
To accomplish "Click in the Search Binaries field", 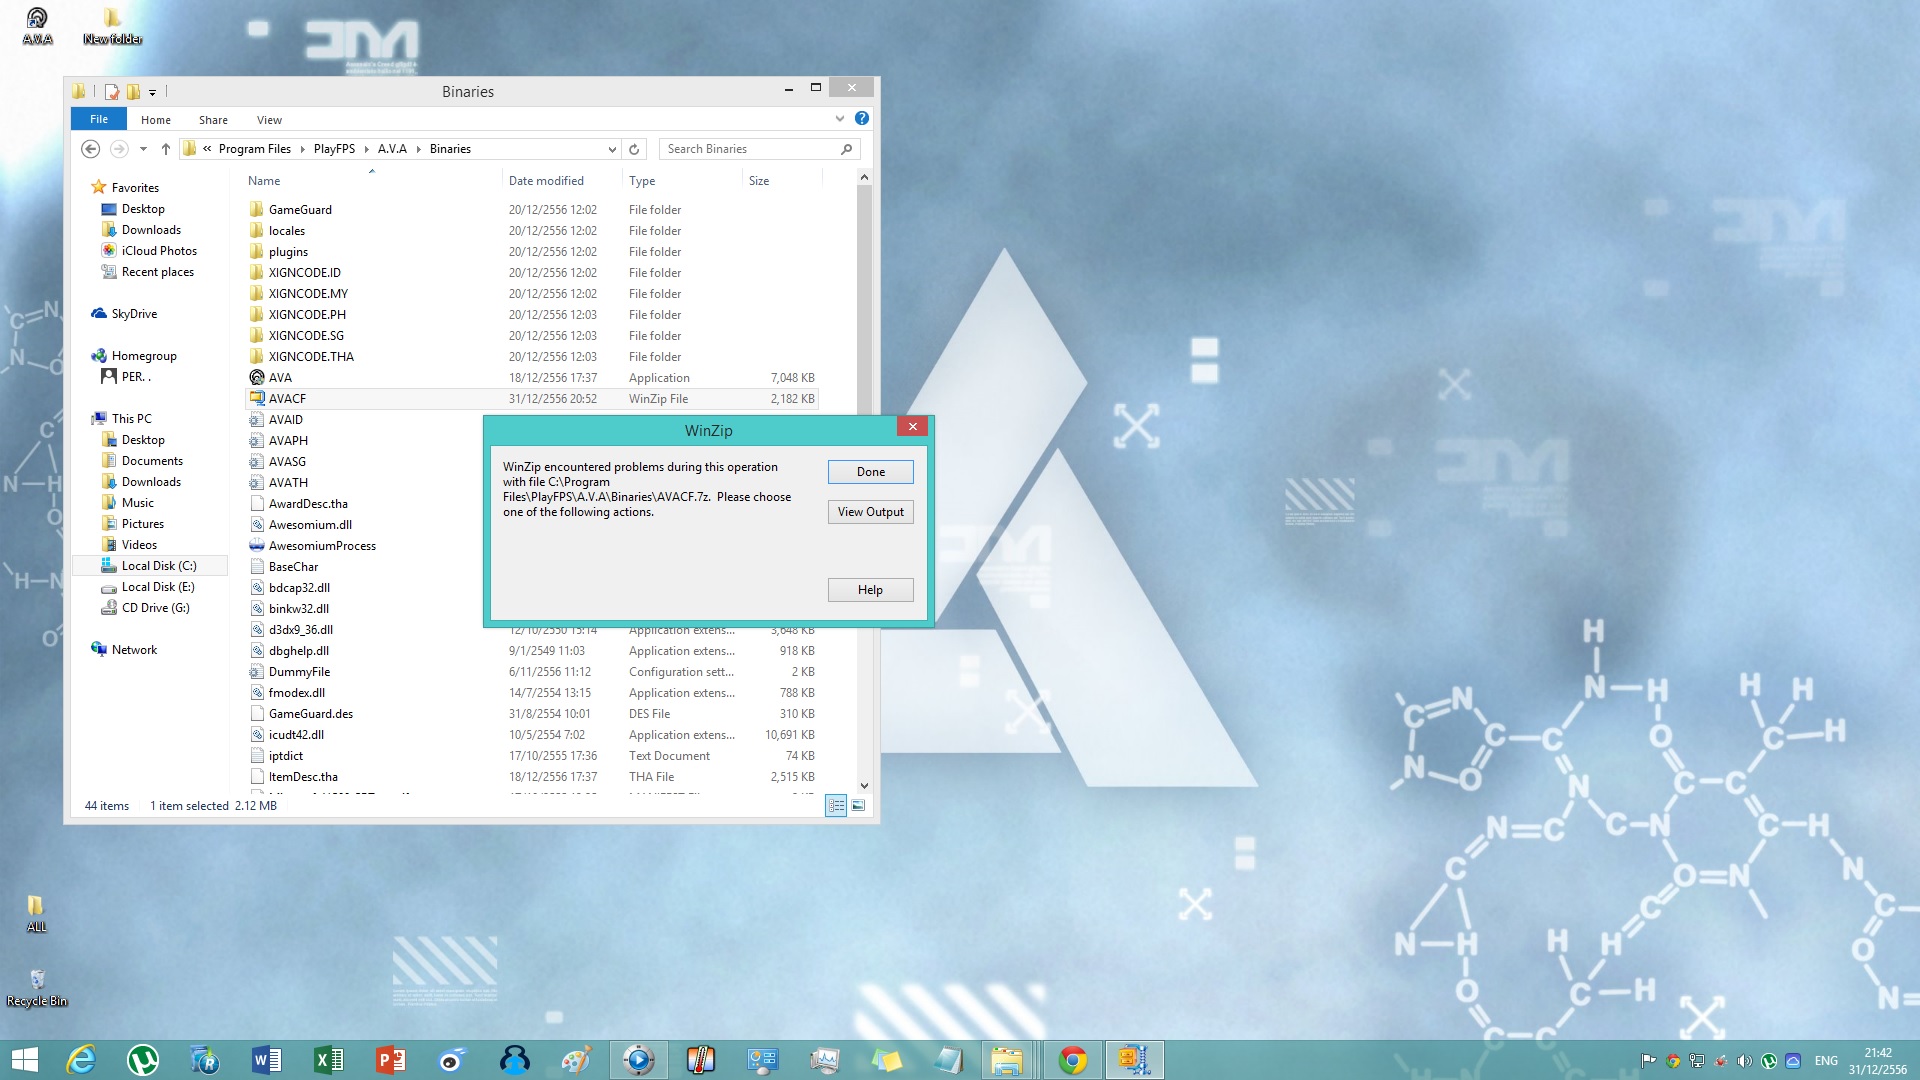I will [x=750, y=149].
